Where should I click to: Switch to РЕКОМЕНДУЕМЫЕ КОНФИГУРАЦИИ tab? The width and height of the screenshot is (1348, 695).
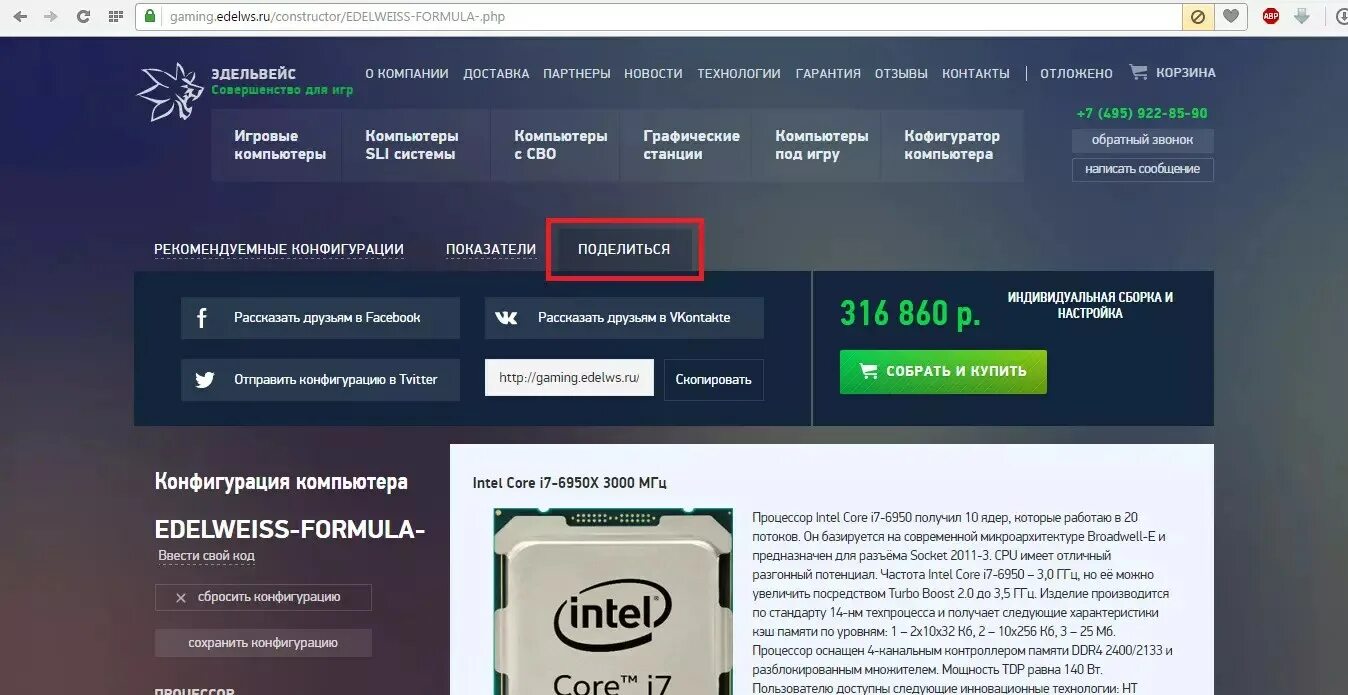[279, 249]
